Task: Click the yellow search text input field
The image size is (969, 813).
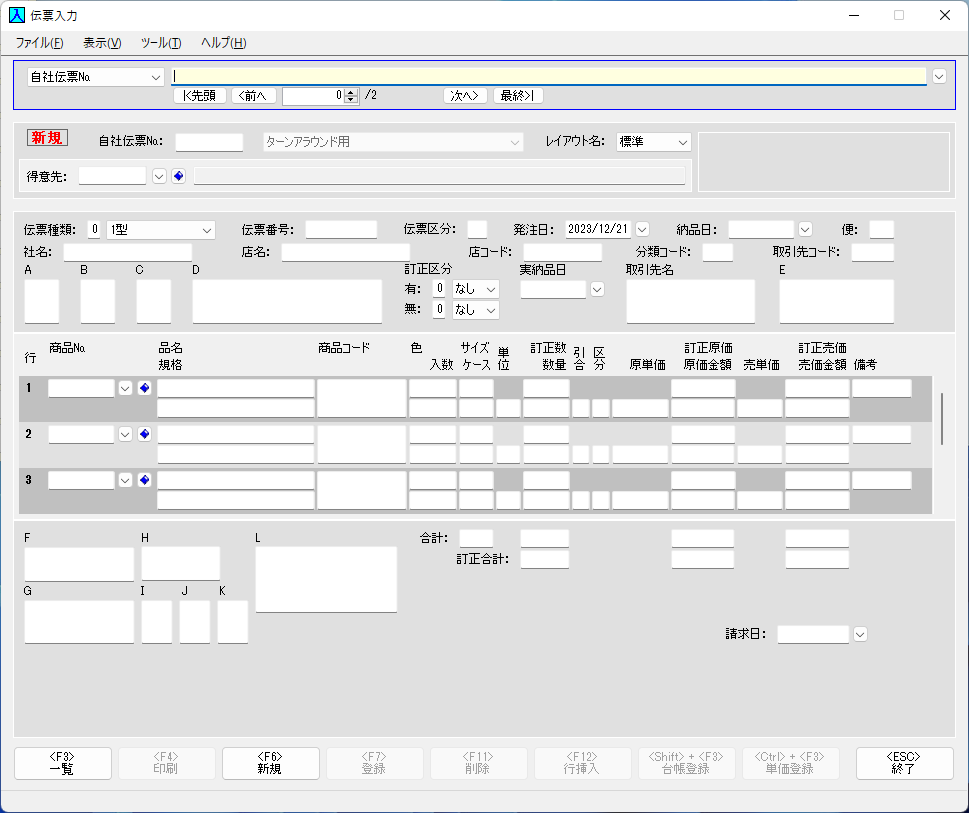Action: click(549, 76)
